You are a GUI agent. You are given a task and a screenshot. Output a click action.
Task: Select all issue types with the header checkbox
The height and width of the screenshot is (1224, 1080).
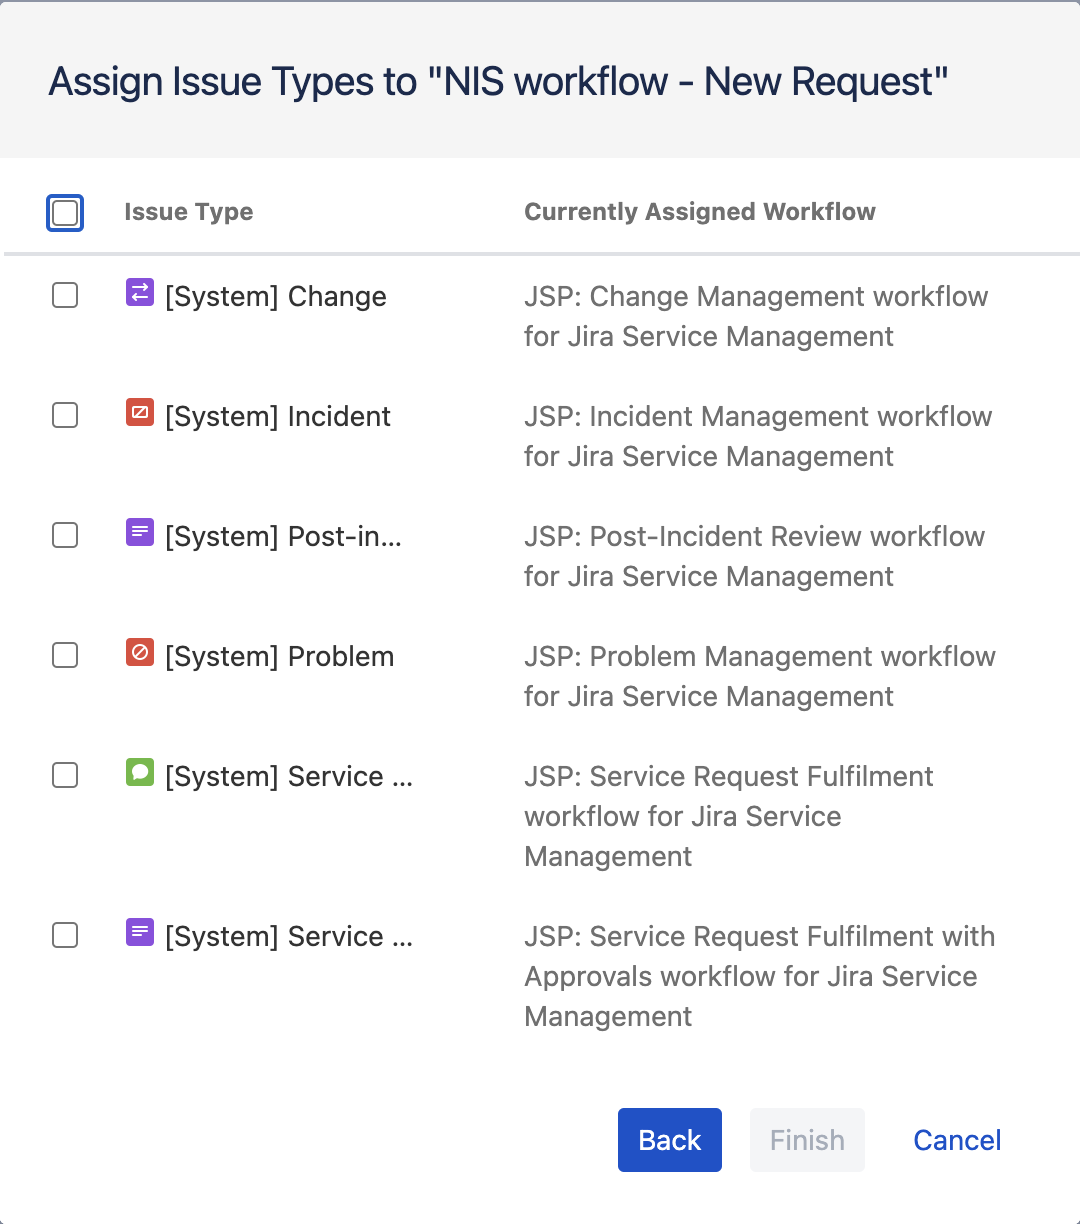64,212
